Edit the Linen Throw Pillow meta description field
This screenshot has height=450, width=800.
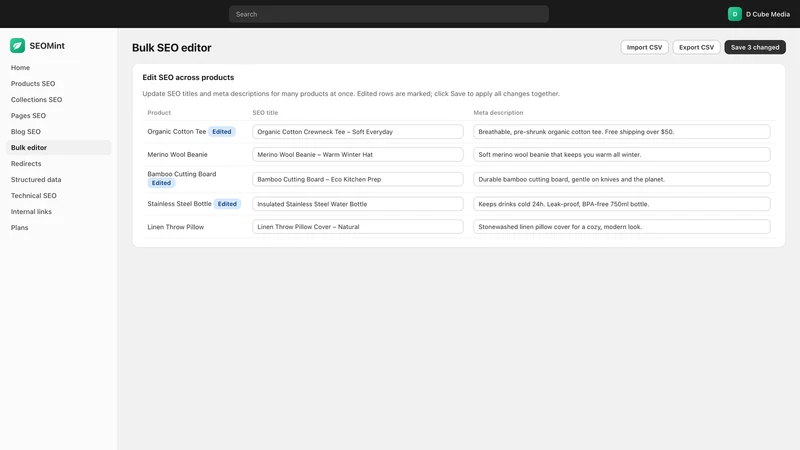click(621, 227)
